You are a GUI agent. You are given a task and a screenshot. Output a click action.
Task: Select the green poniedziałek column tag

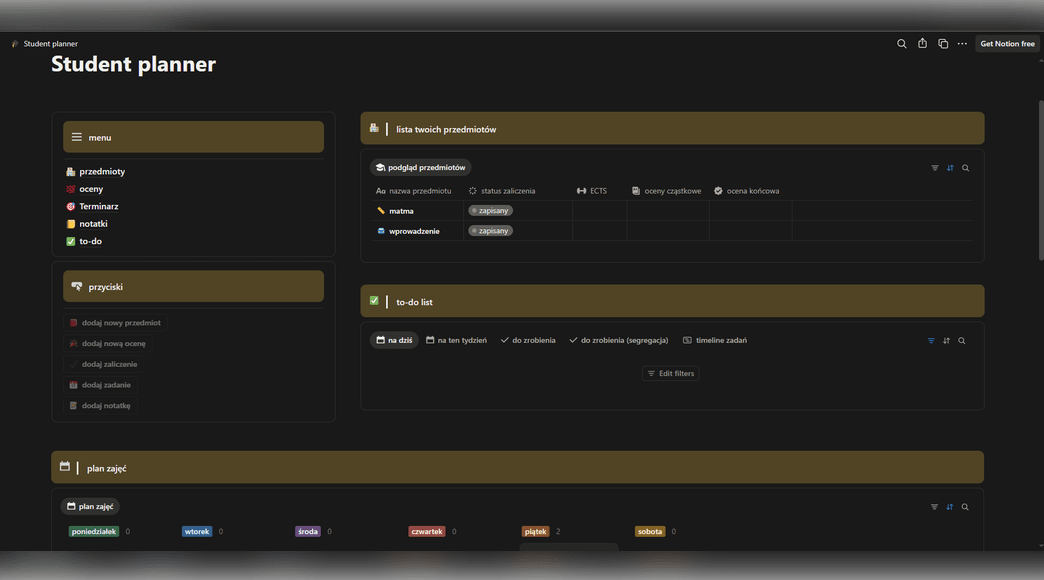click(94, 532)
